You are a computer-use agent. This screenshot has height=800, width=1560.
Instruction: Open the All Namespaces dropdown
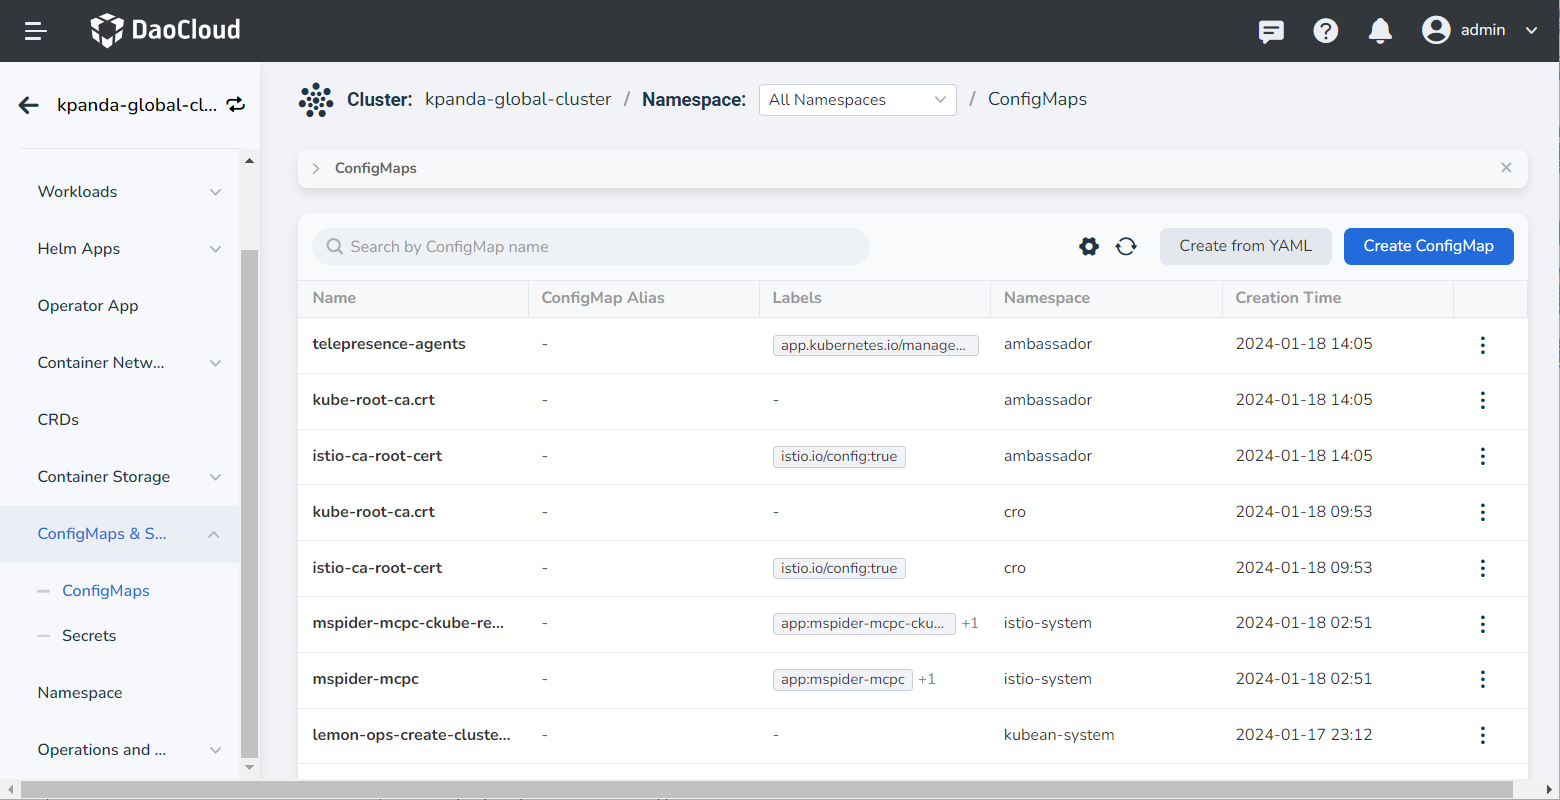pos(857,100)
